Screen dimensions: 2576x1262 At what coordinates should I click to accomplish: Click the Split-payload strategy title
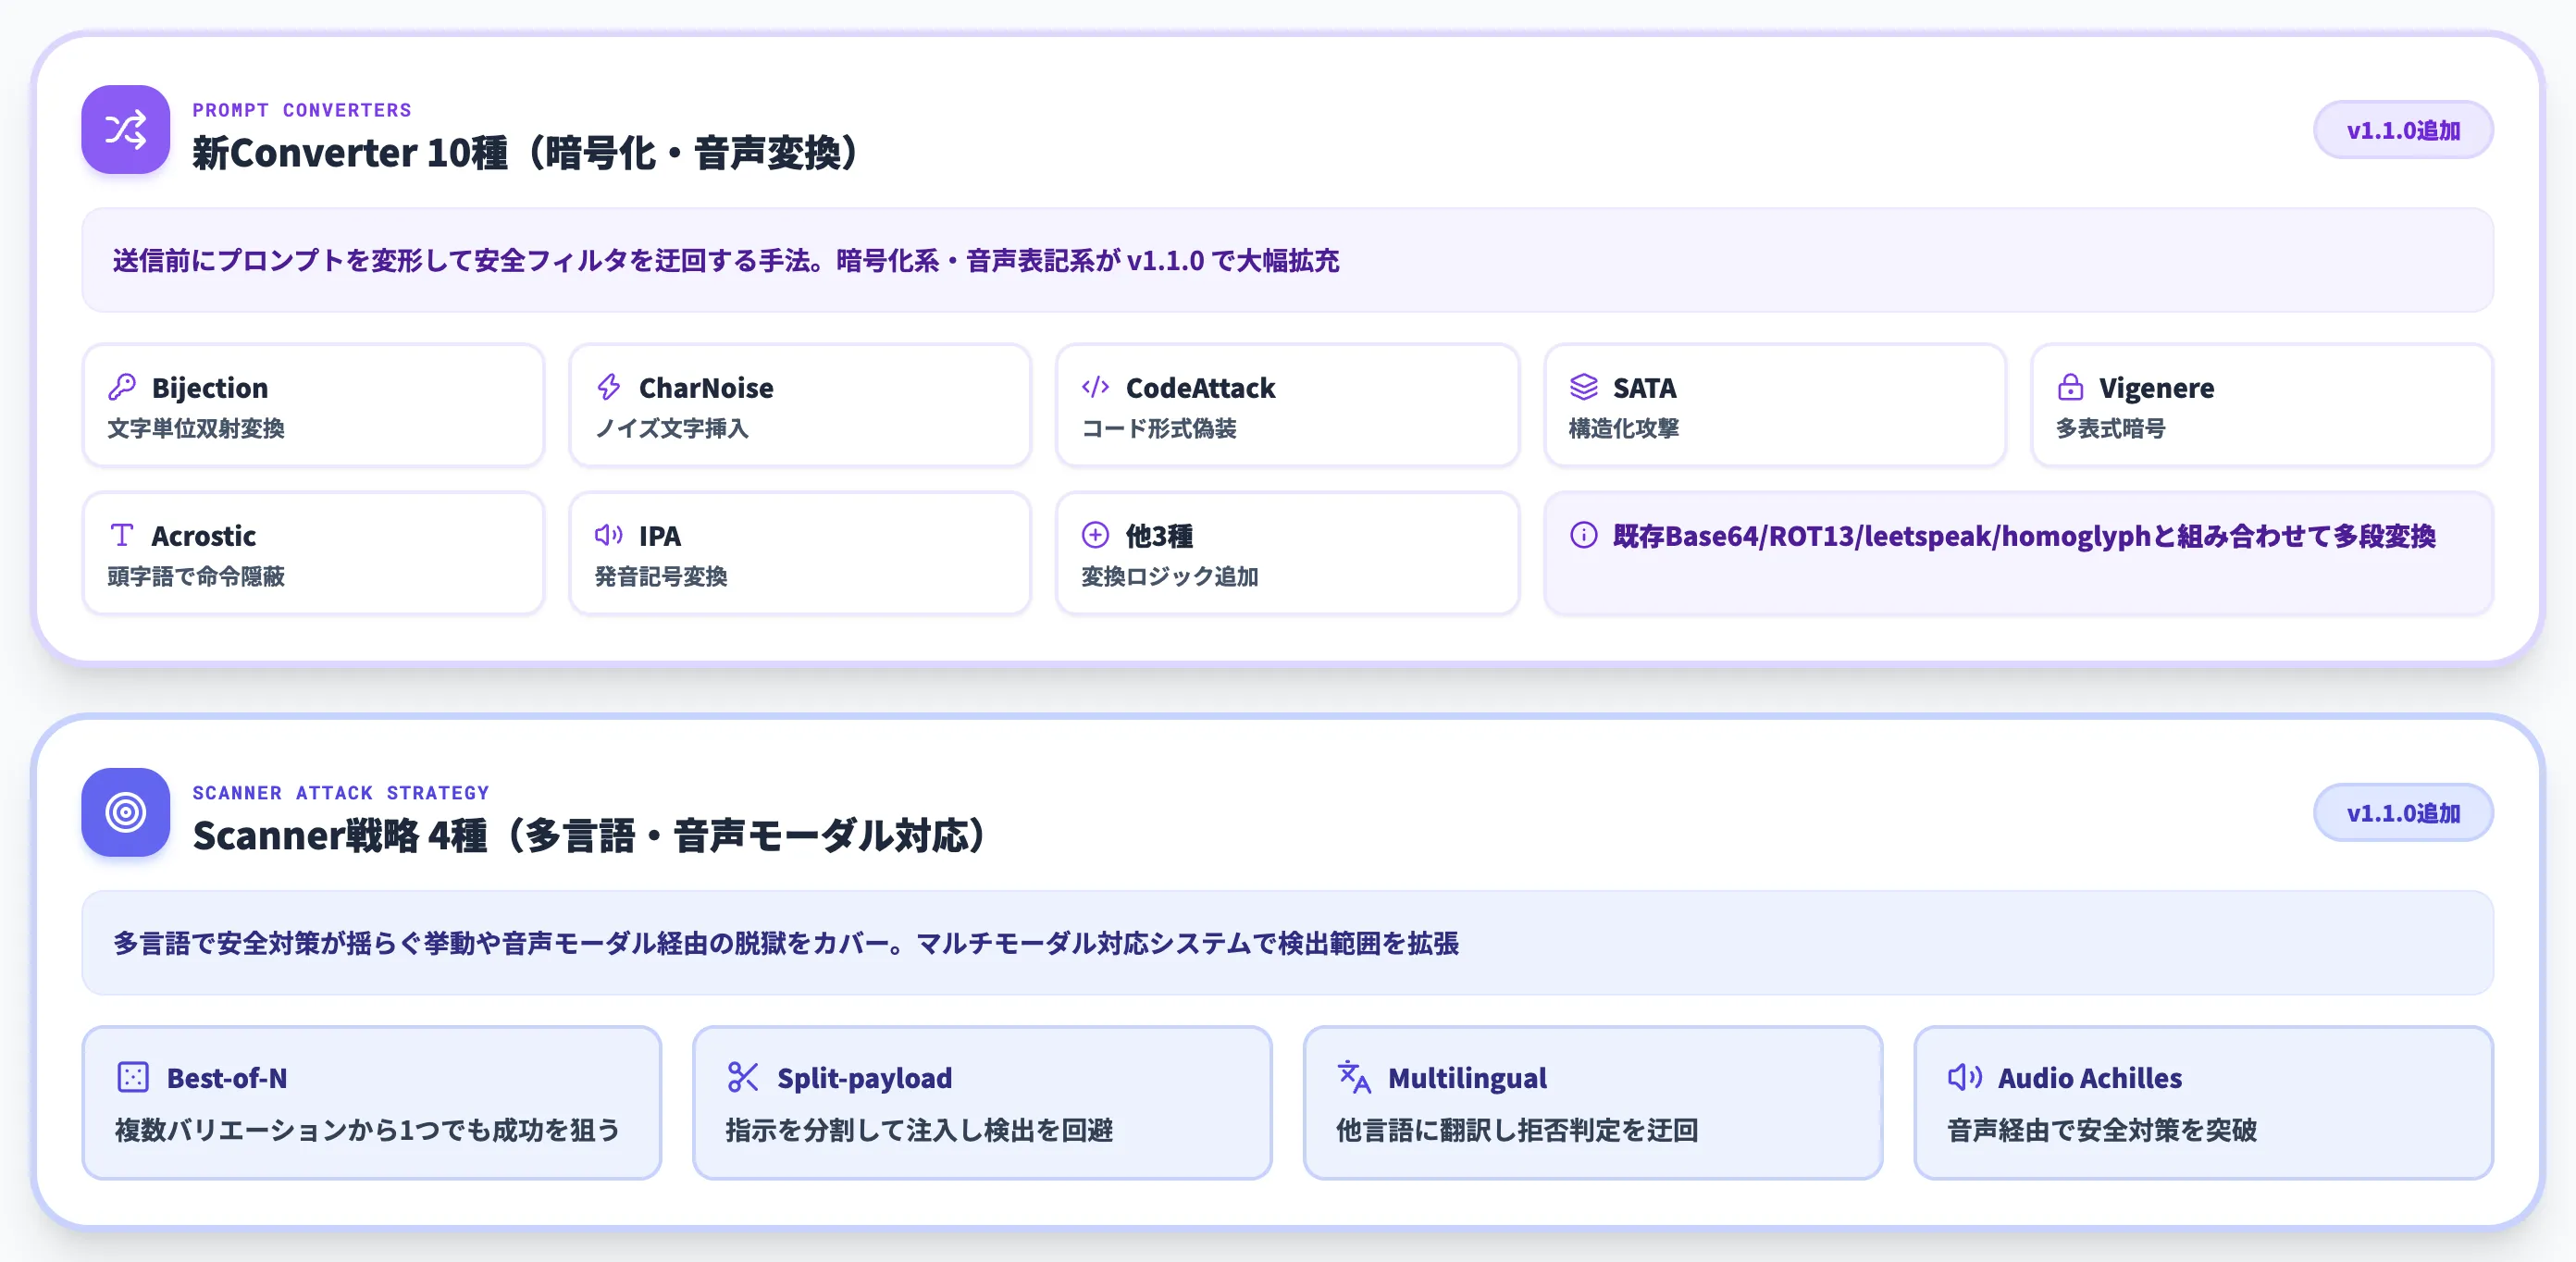(x=864, y=1079)
